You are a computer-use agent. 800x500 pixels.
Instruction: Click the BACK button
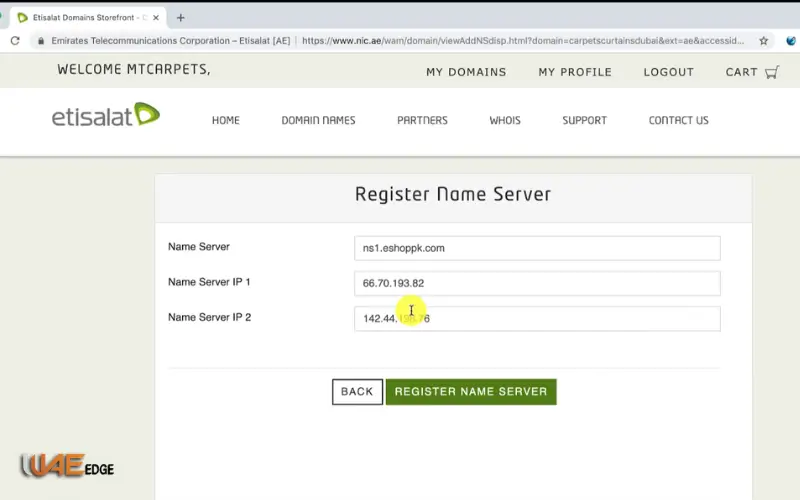tap(357, 392)
